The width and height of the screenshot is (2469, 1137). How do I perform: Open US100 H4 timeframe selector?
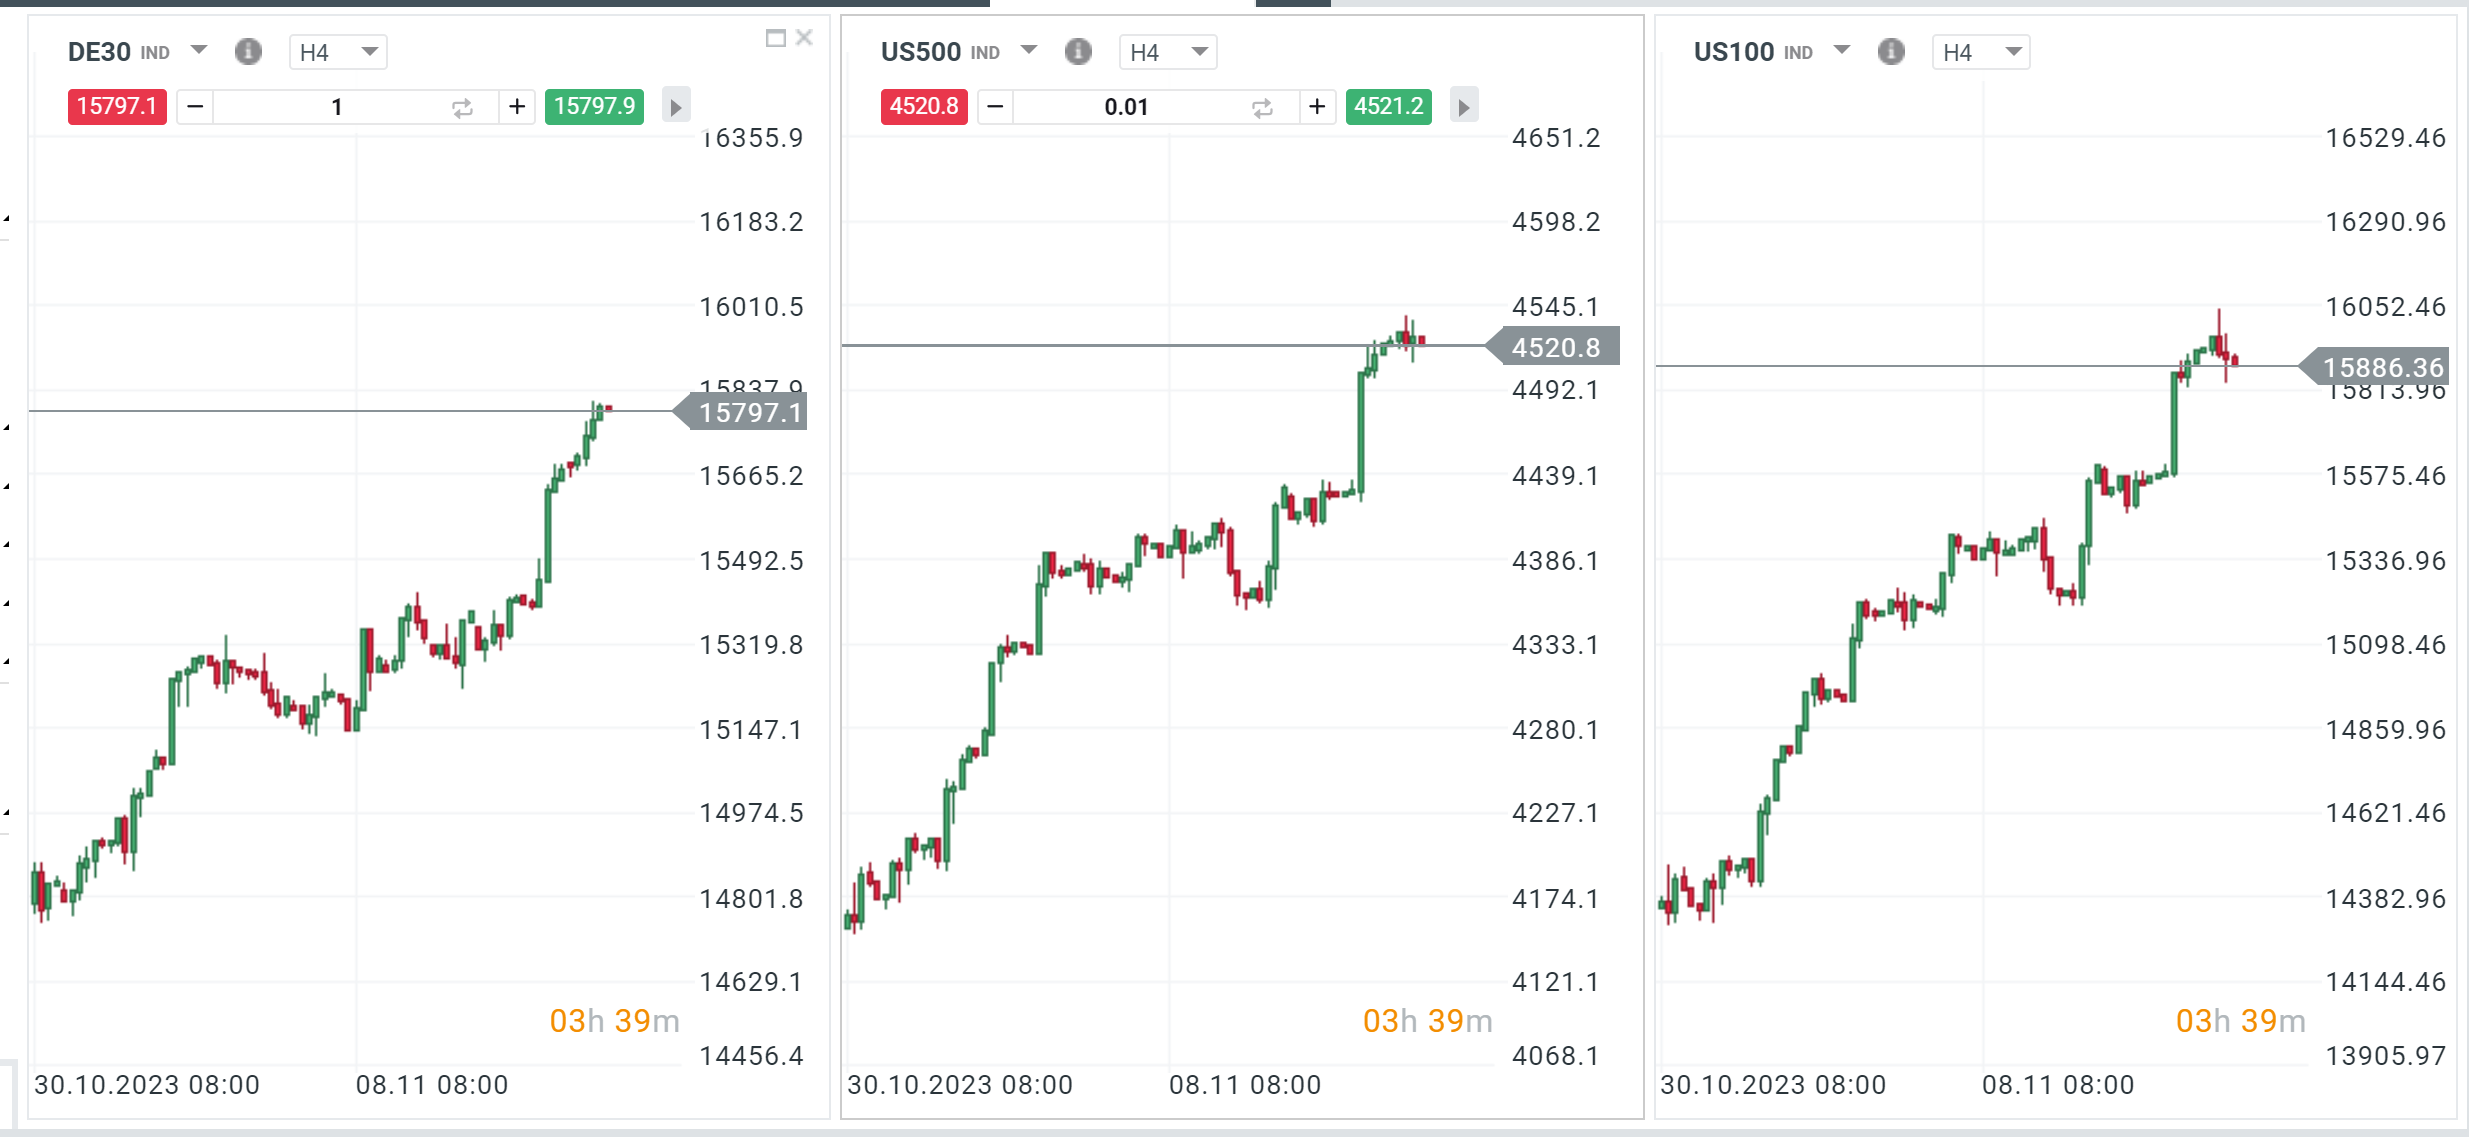coord(1981,52)
